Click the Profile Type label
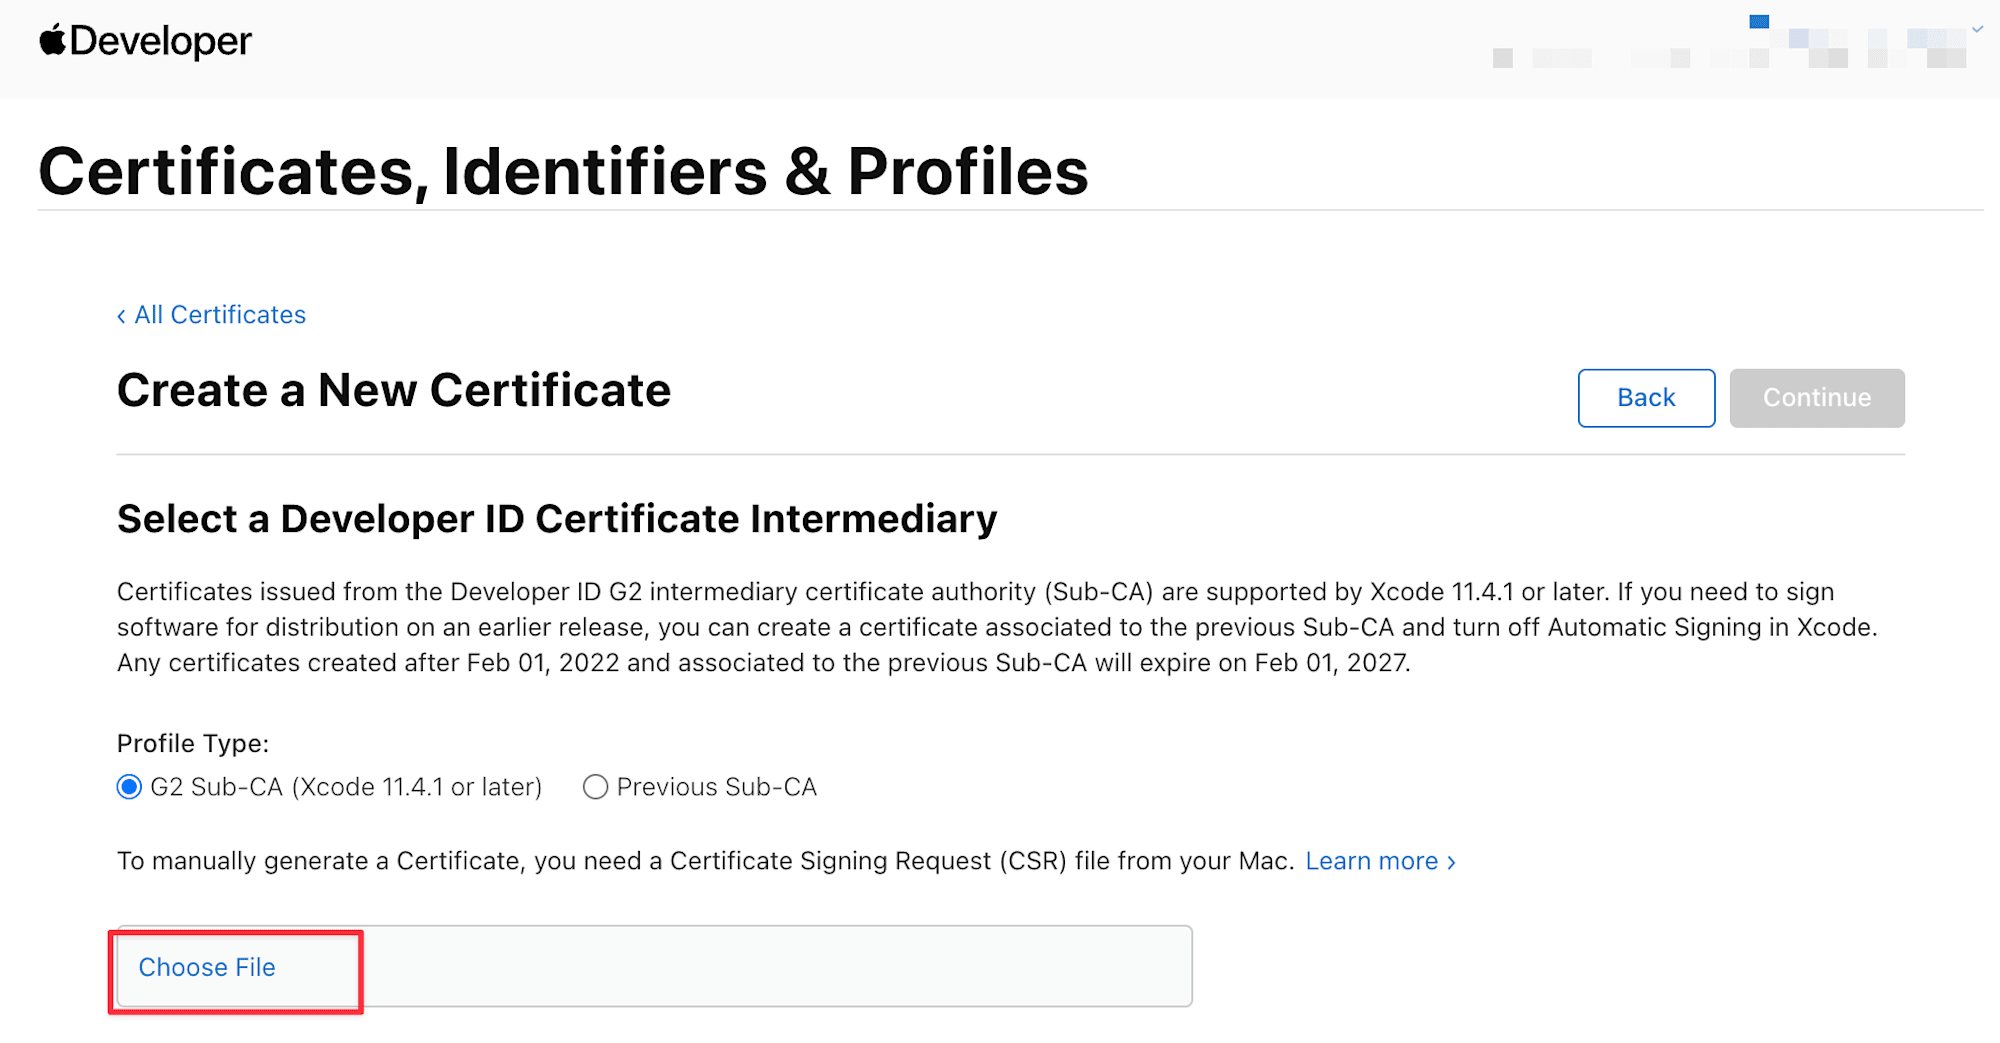The image size is (2000, 1043). click(193, 744)
